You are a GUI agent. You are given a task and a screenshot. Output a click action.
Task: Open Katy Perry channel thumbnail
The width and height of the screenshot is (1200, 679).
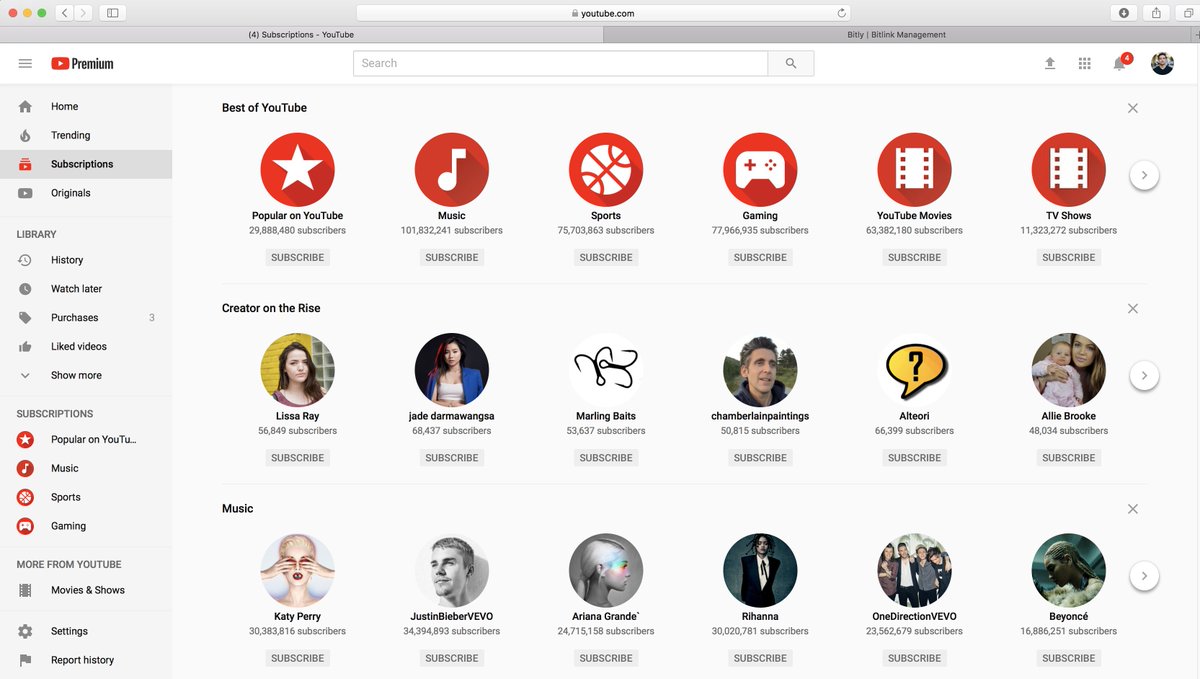pyautogui.click(x=297, y=571)
